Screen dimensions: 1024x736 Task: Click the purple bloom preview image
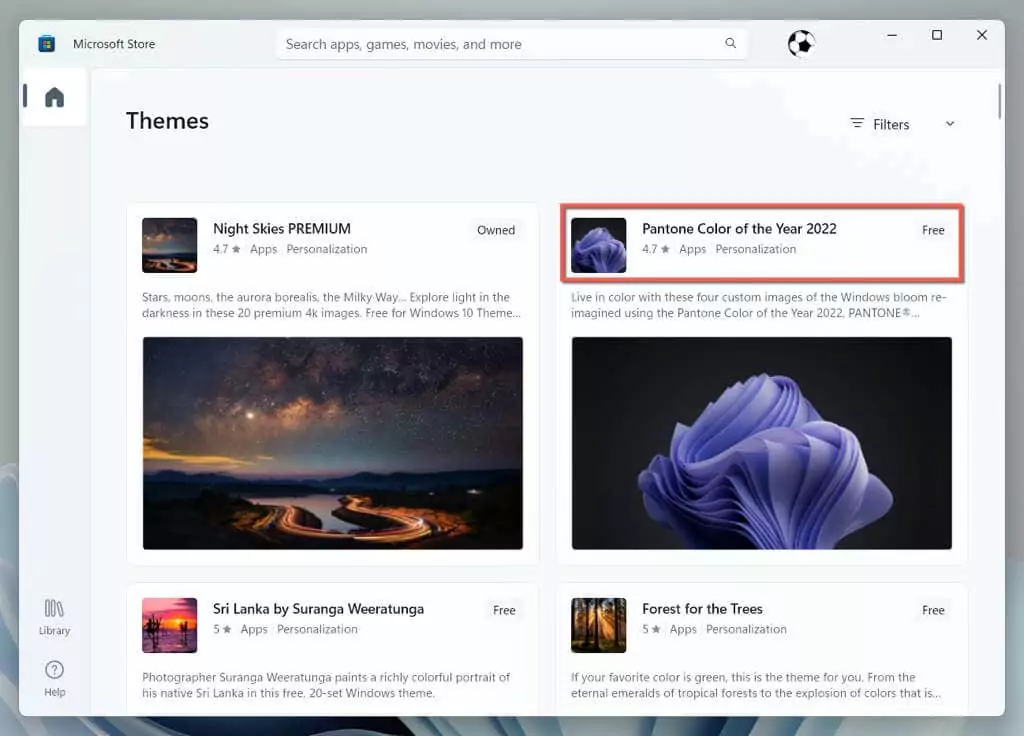coord(761,443)
